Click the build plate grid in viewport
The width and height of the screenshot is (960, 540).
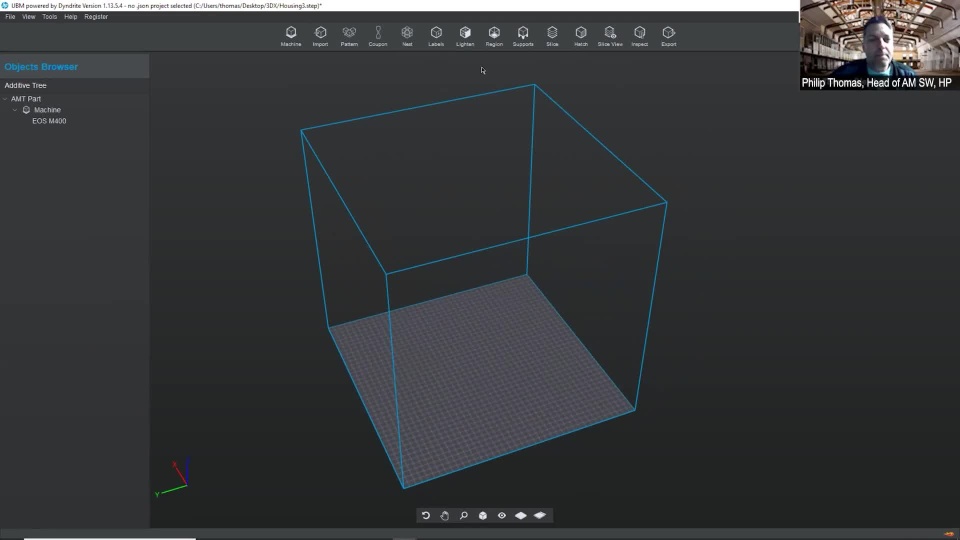(x=481, y=380)
